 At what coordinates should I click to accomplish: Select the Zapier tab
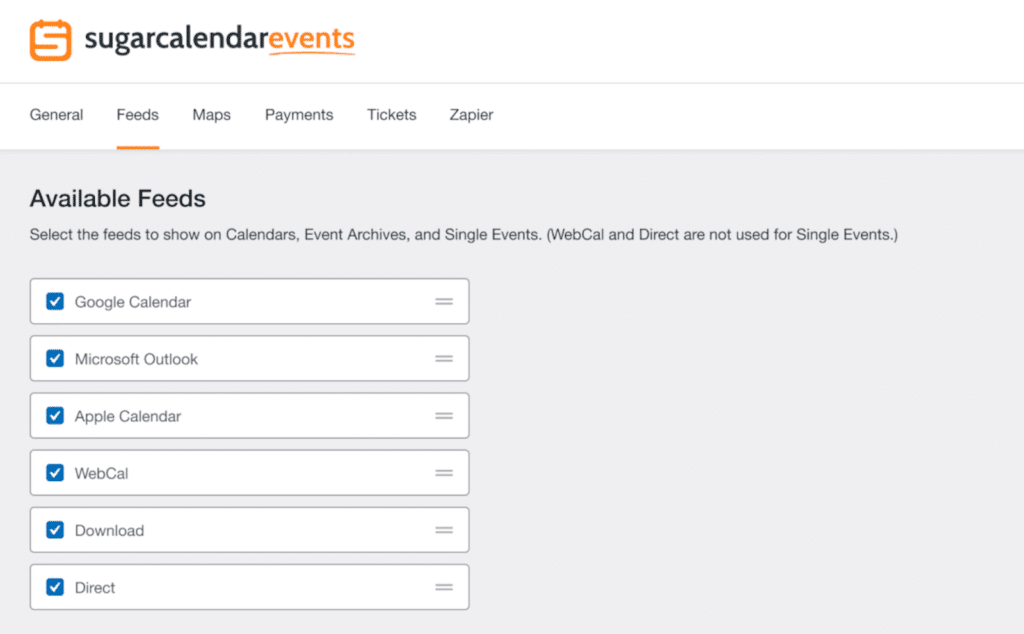[471, 115]
